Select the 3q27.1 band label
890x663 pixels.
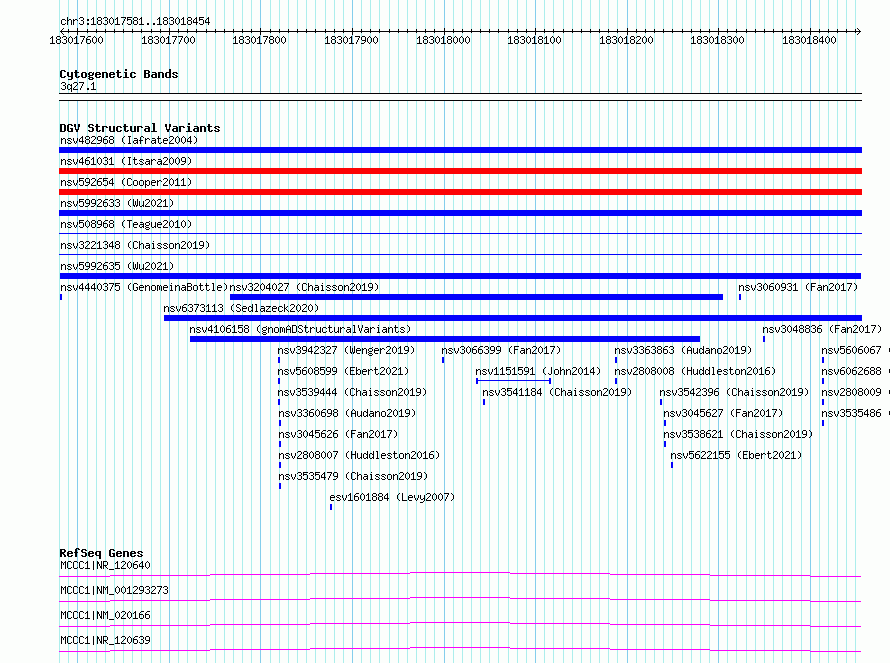pos(78,86)
